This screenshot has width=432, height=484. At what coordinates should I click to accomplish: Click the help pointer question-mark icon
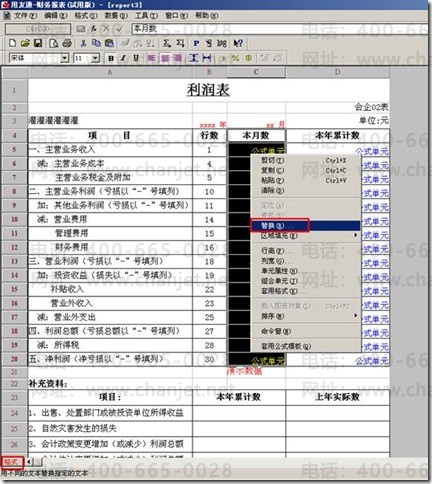tap(238, 43)
